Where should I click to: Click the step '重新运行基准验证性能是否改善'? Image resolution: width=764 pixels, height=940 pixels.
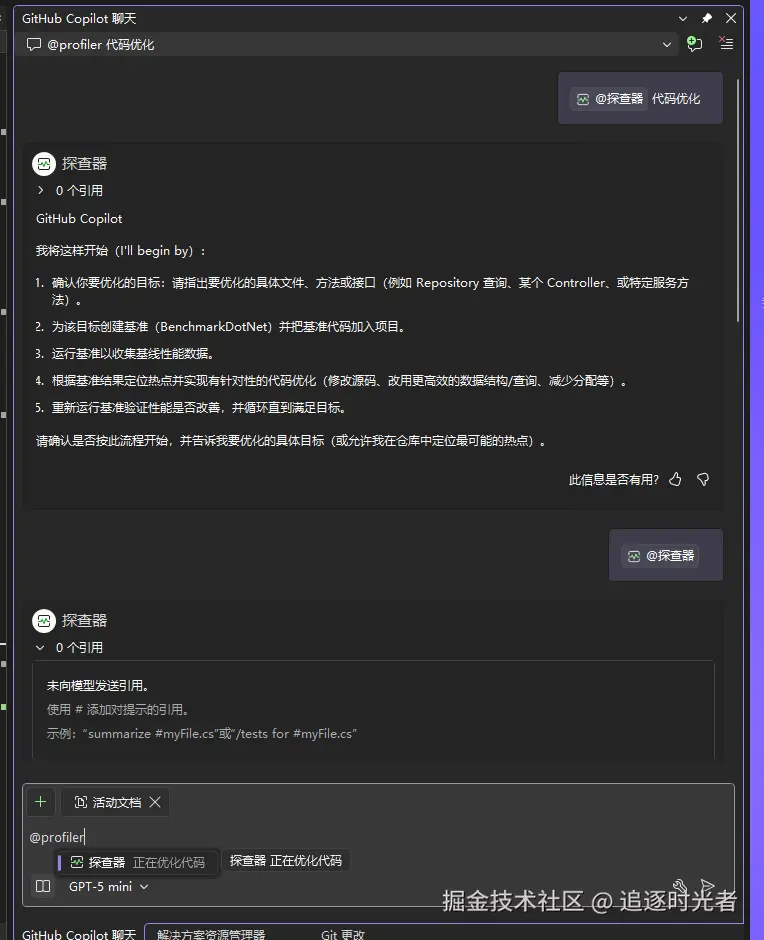(190, 408)
